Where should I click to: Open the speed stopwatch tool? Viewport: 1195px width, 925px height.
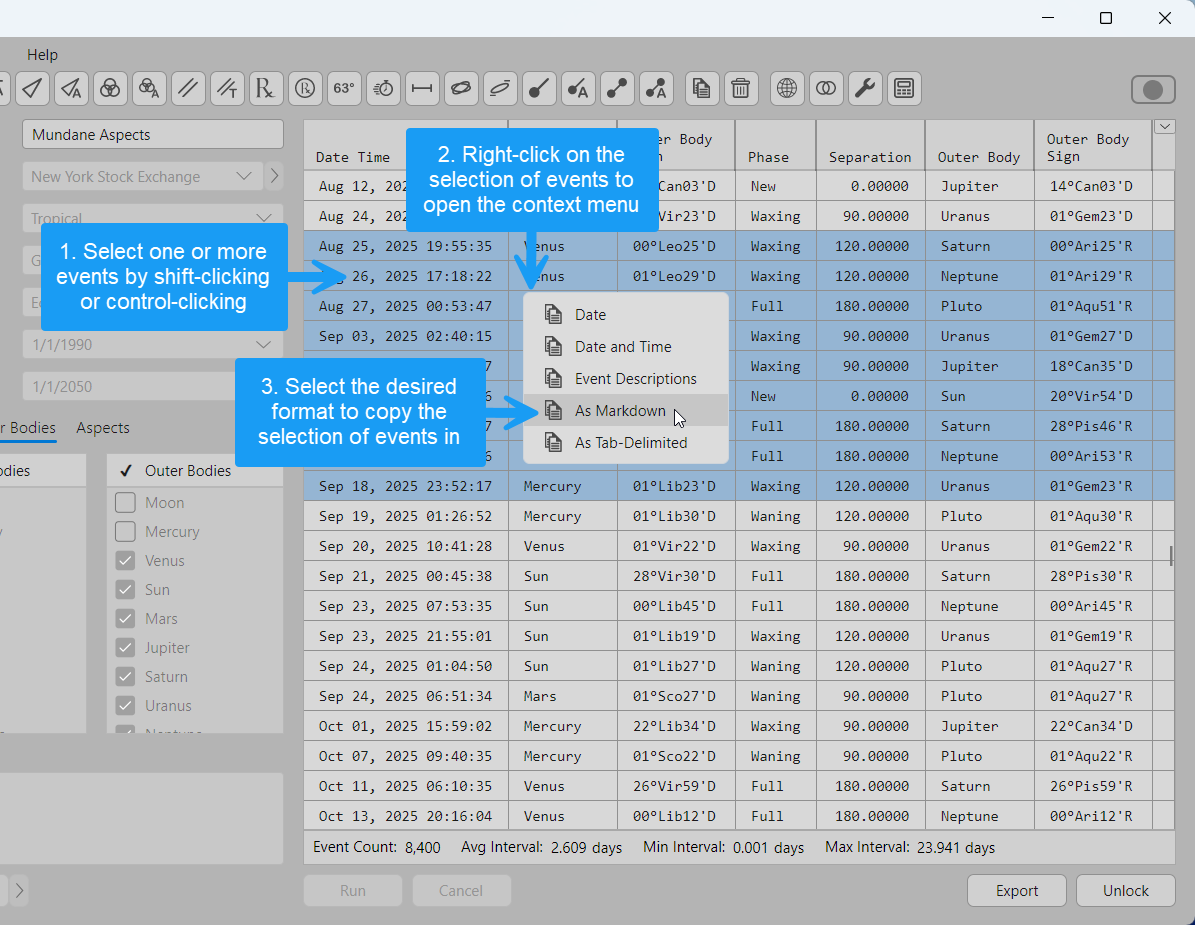click(x=383, y=88)
